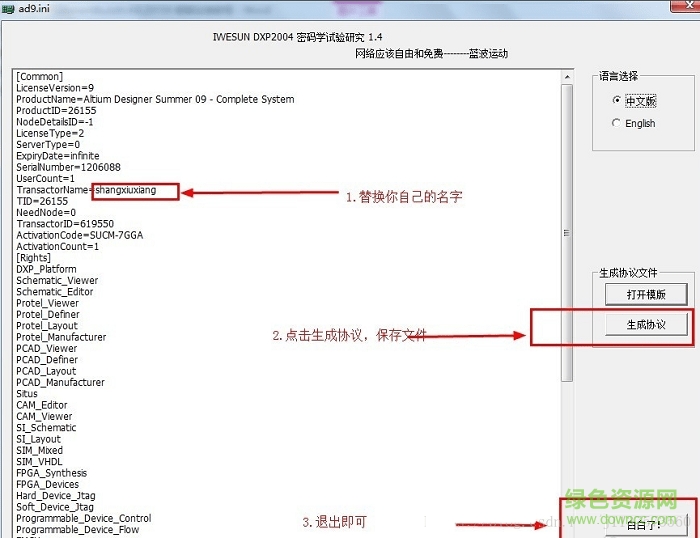The image size is (700, 538).
Task: Click the scrollbar up arrow
Action: (567, 76)
